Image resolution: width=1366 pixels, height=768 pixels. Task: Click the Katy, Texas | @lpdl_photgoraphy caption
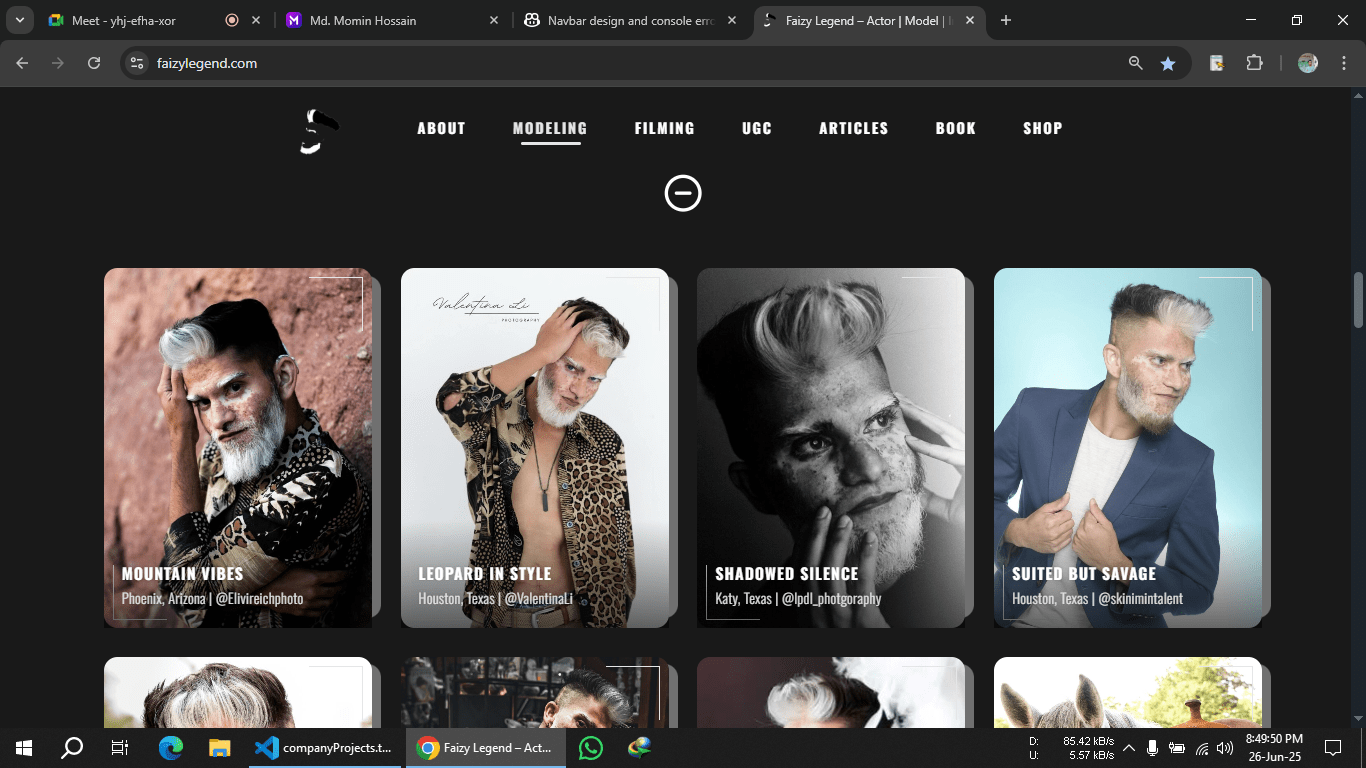point(798,598)
